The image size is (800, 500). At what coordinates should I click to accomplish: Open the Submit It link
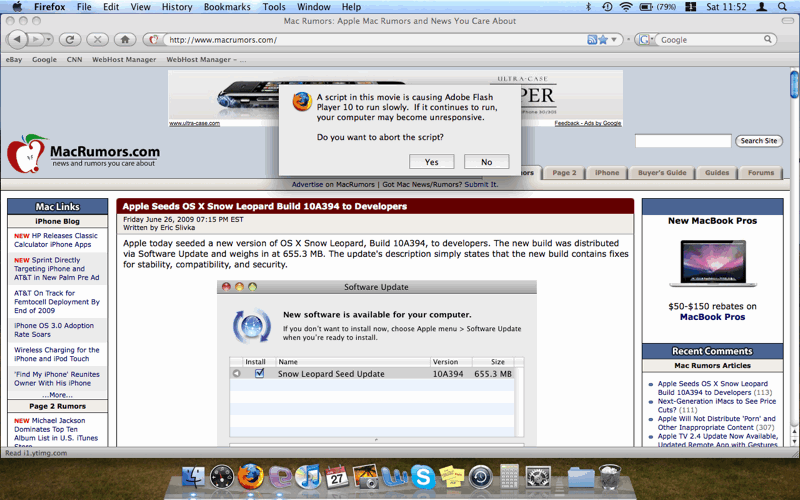pyautogui.click(x=481, y=184)
